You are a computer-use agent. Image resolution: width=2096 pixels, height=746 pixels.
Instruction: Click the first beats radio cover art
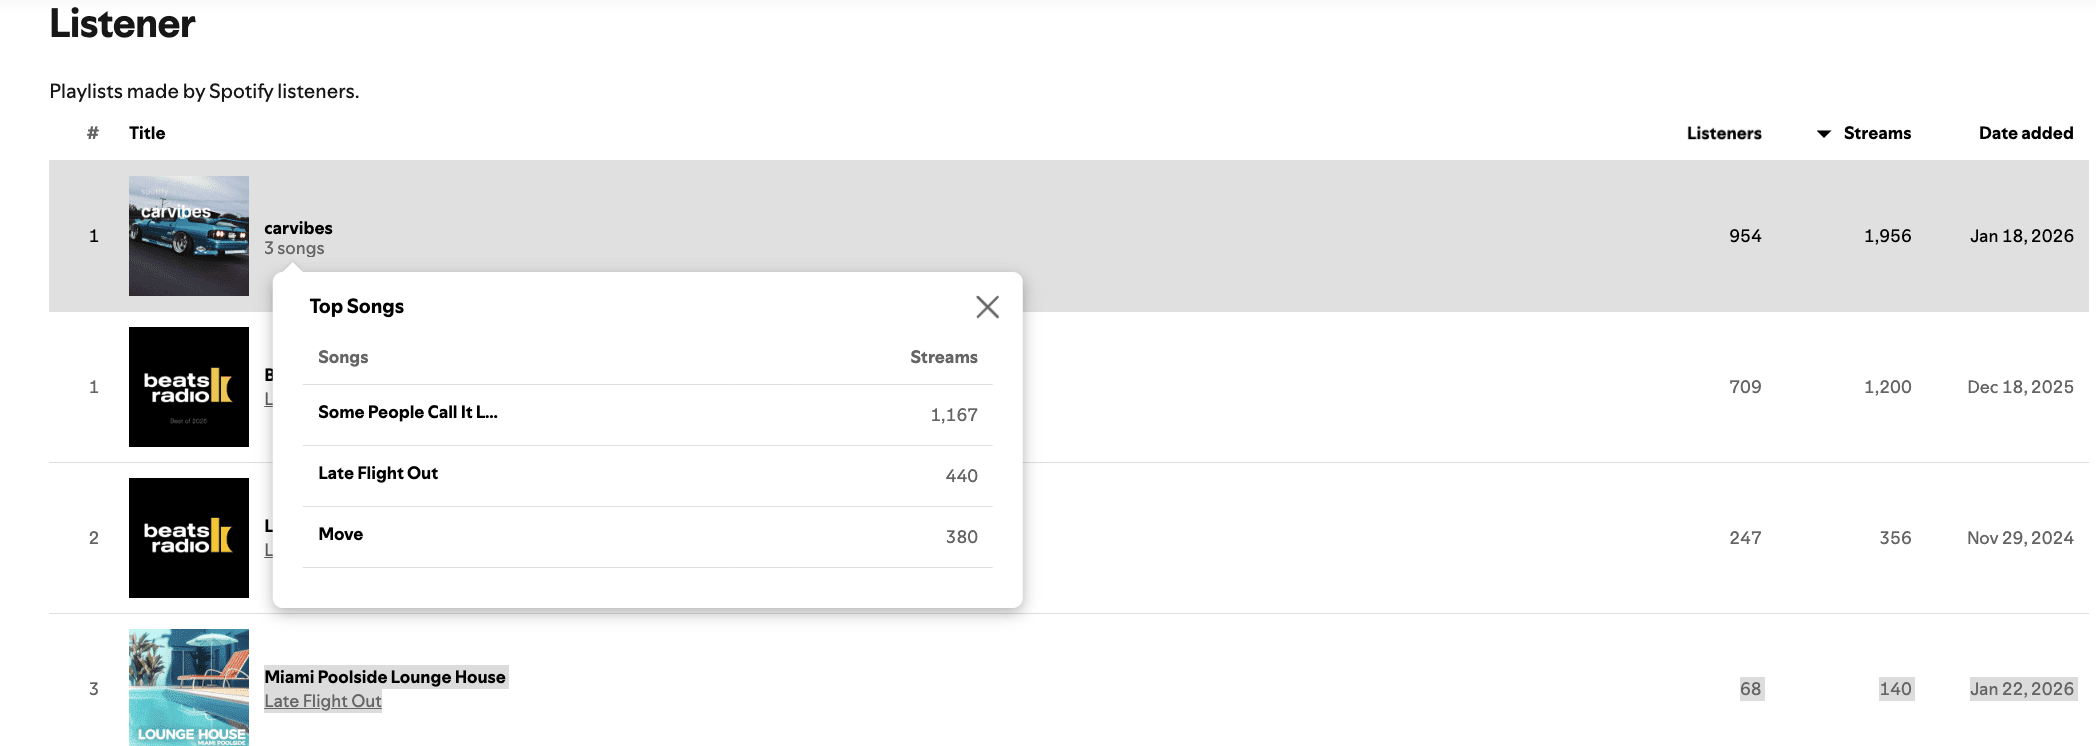pos(188,387)
